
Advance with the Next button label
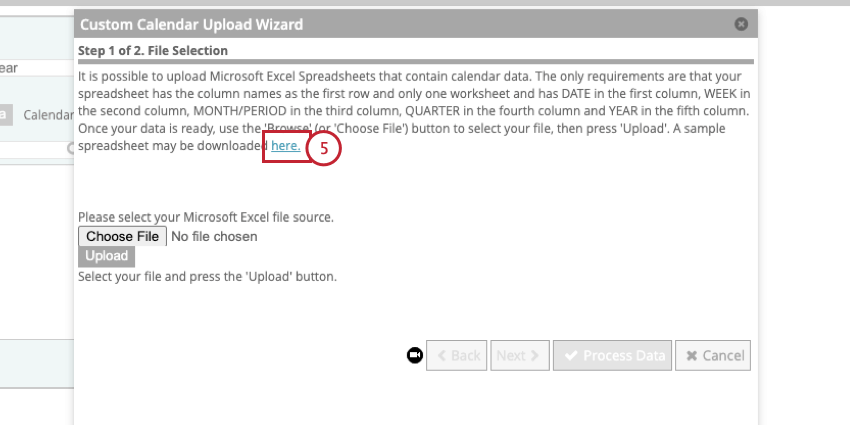(510, 355)
